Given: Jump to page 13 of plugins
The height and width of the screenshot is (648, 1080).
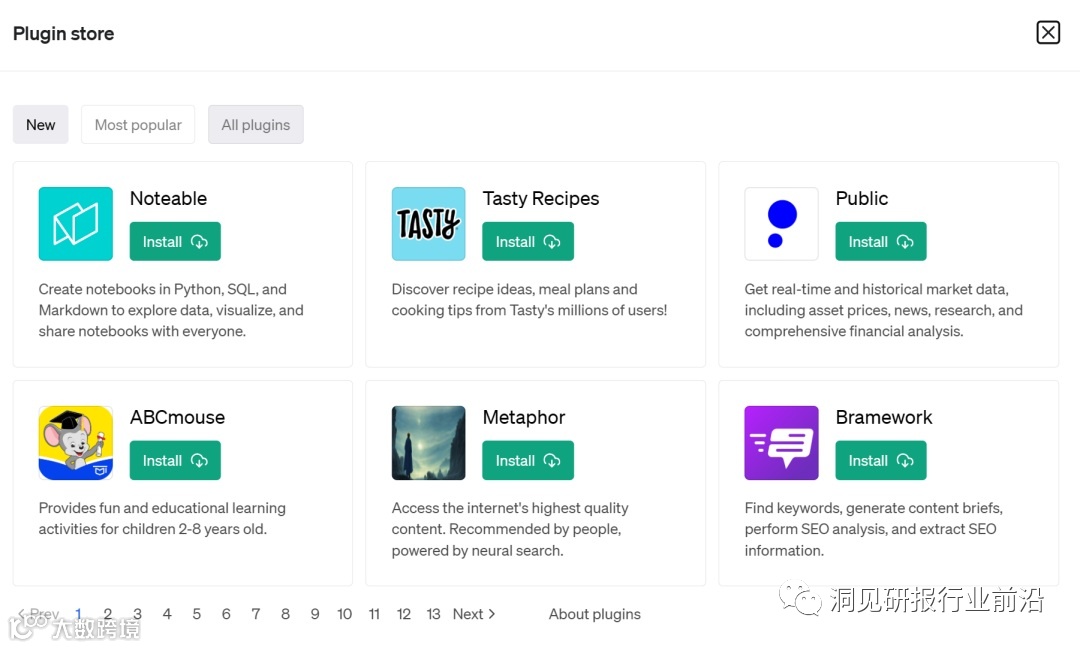Looking at the screenshot, I should 433,614.
